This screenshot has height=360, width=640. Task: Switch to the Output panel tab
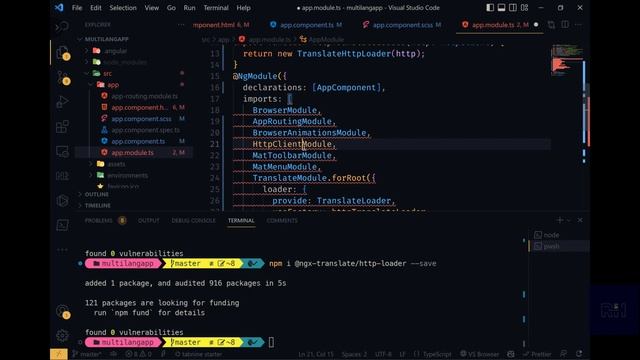[x=149, y=220]
